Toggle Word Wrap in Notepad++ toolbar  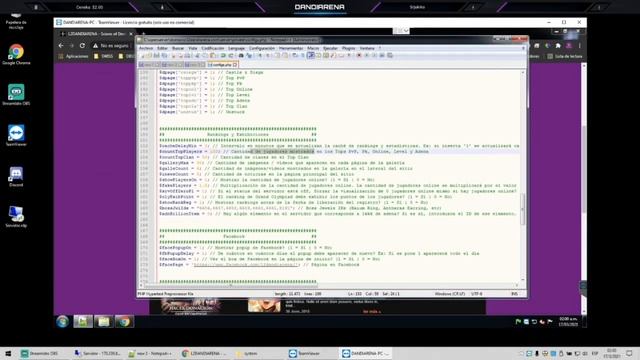(x=295, y=56)
